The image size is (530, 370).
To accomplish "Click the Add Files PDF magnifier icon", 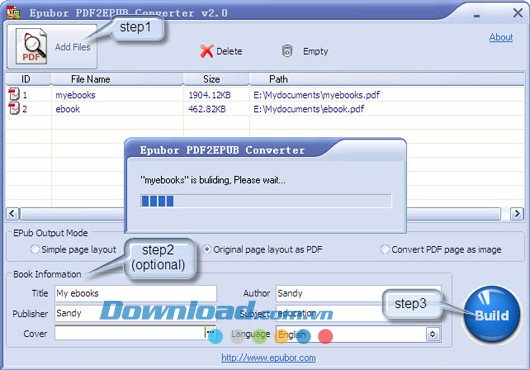I will pos(31,46).
